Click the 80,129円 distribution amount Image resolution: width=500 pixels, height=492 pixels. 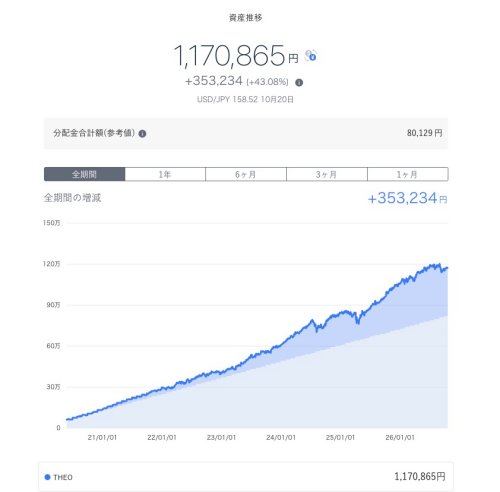point(424,133)
